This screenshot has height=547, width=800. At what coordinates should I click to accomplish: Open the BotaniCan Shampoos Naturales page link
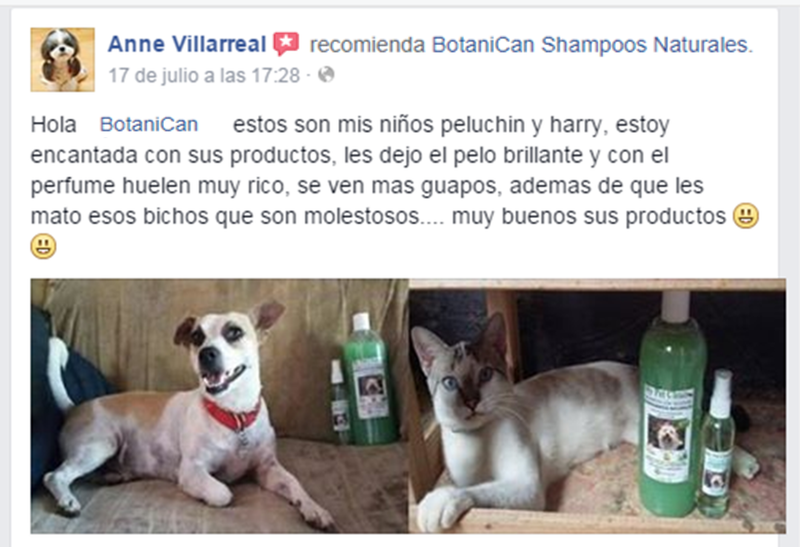pyautogui.click(x=592, y=45)
